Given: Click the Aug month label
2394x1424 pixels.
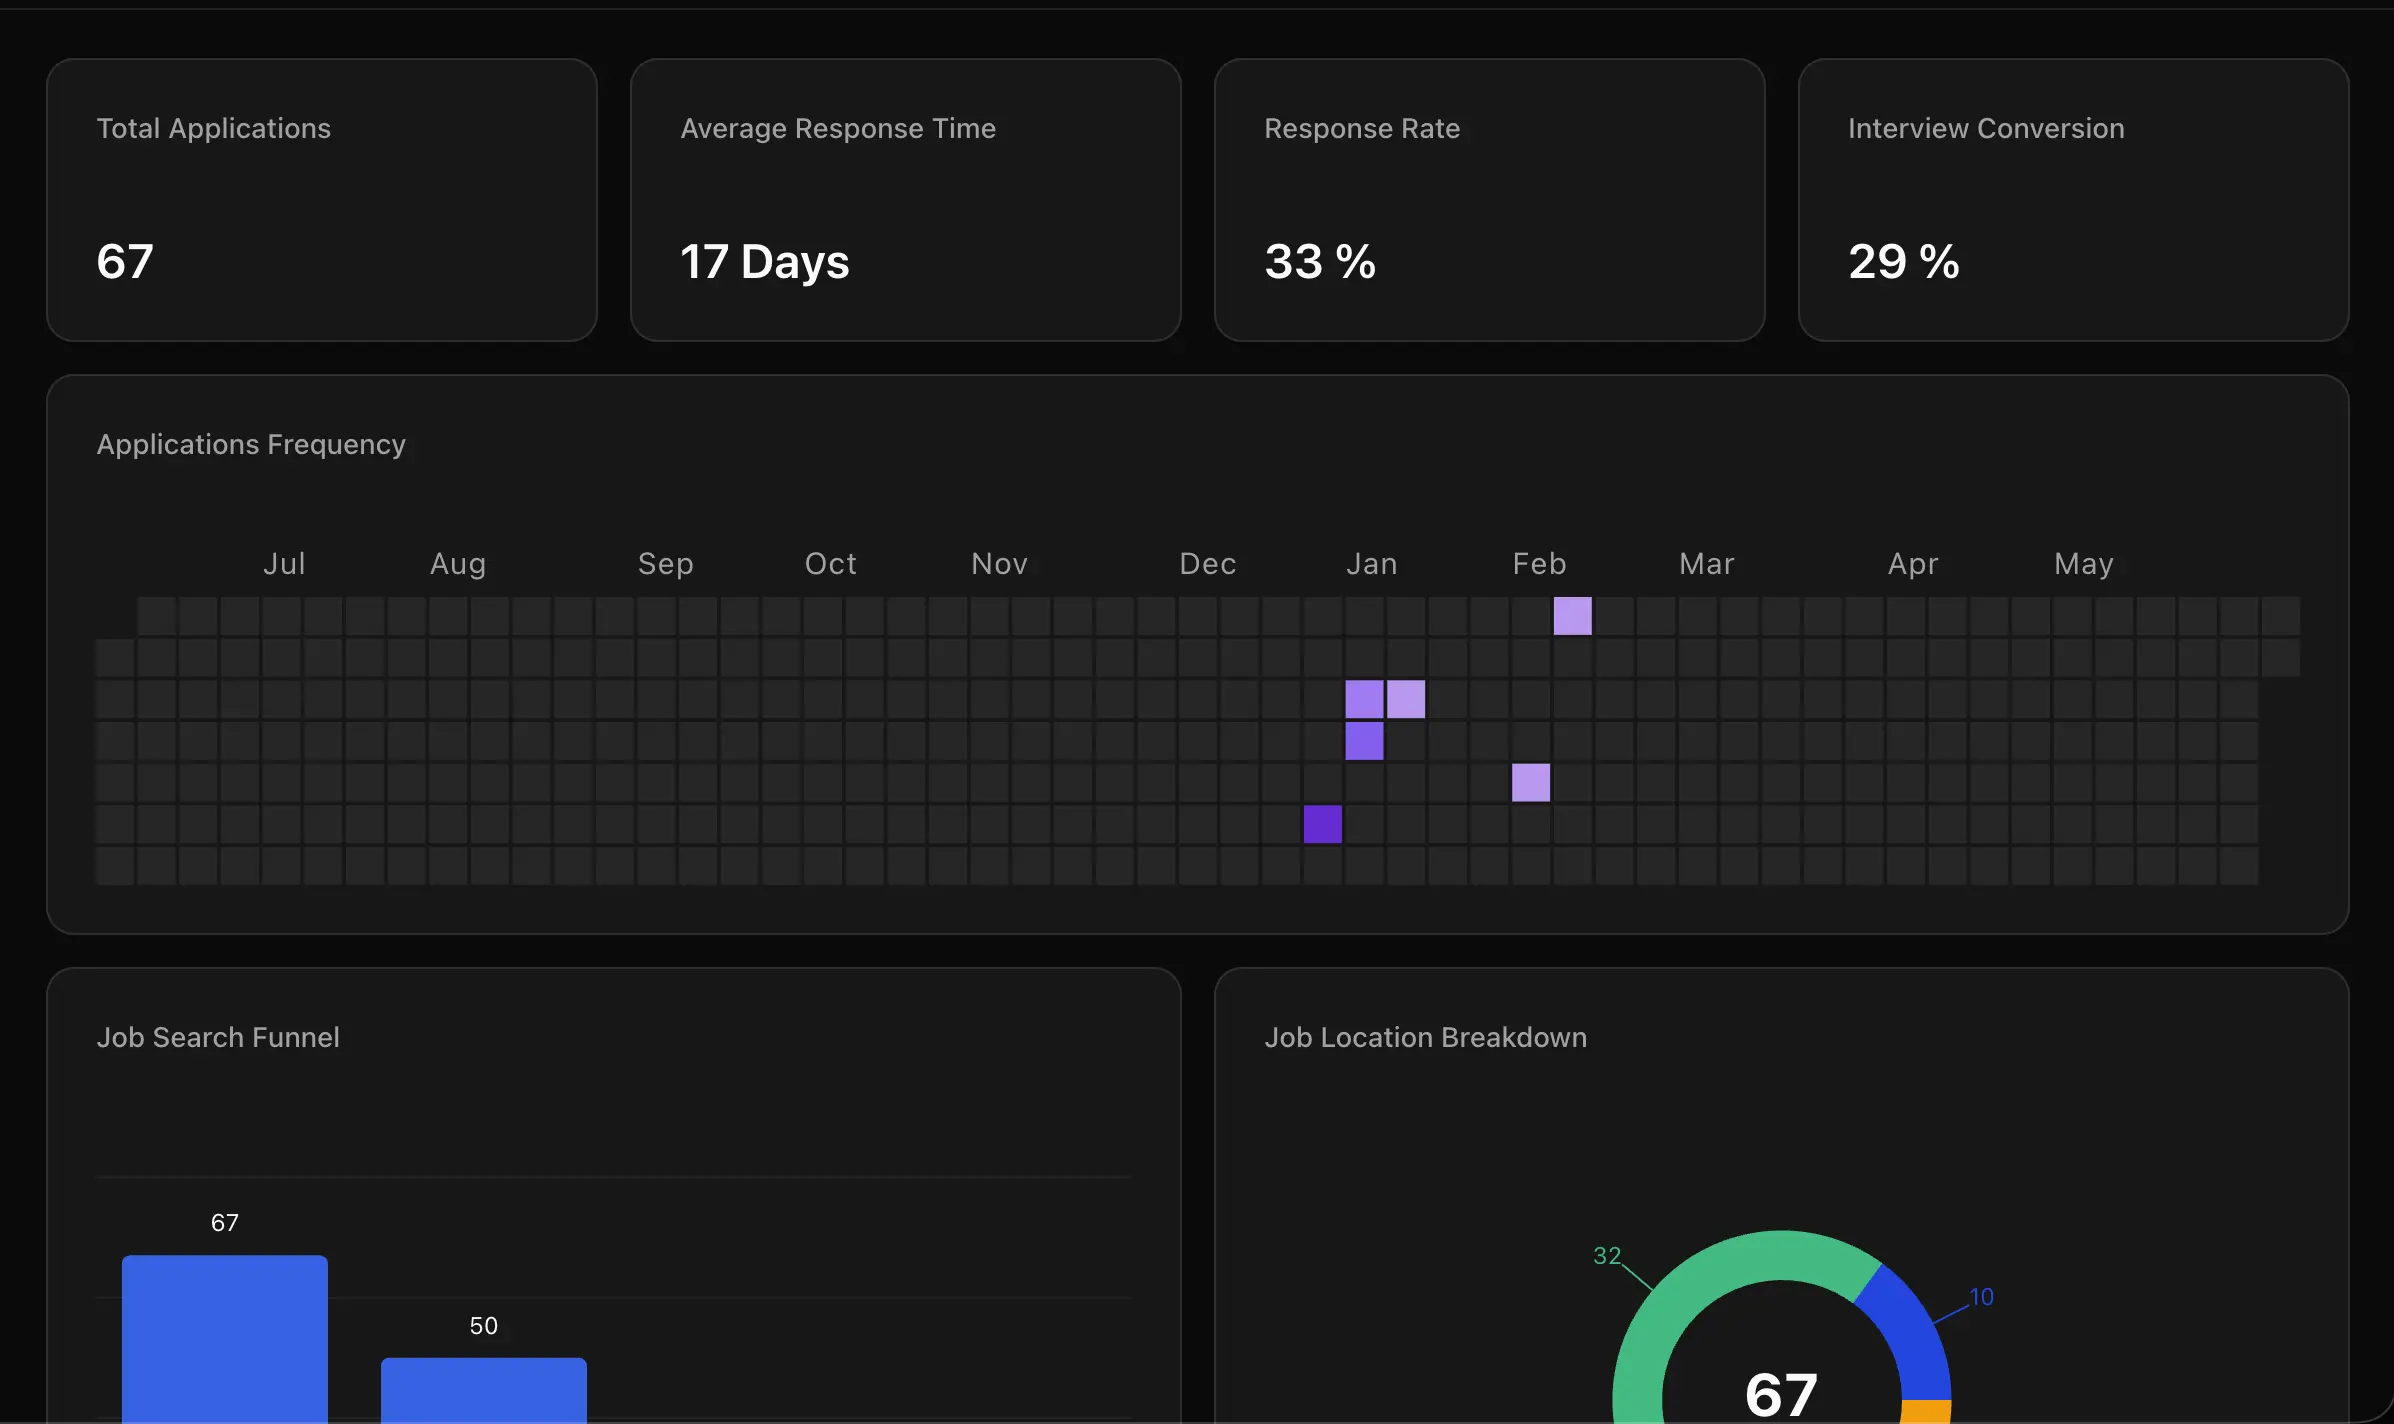Looking at the screenshot, I should point(458,565).
